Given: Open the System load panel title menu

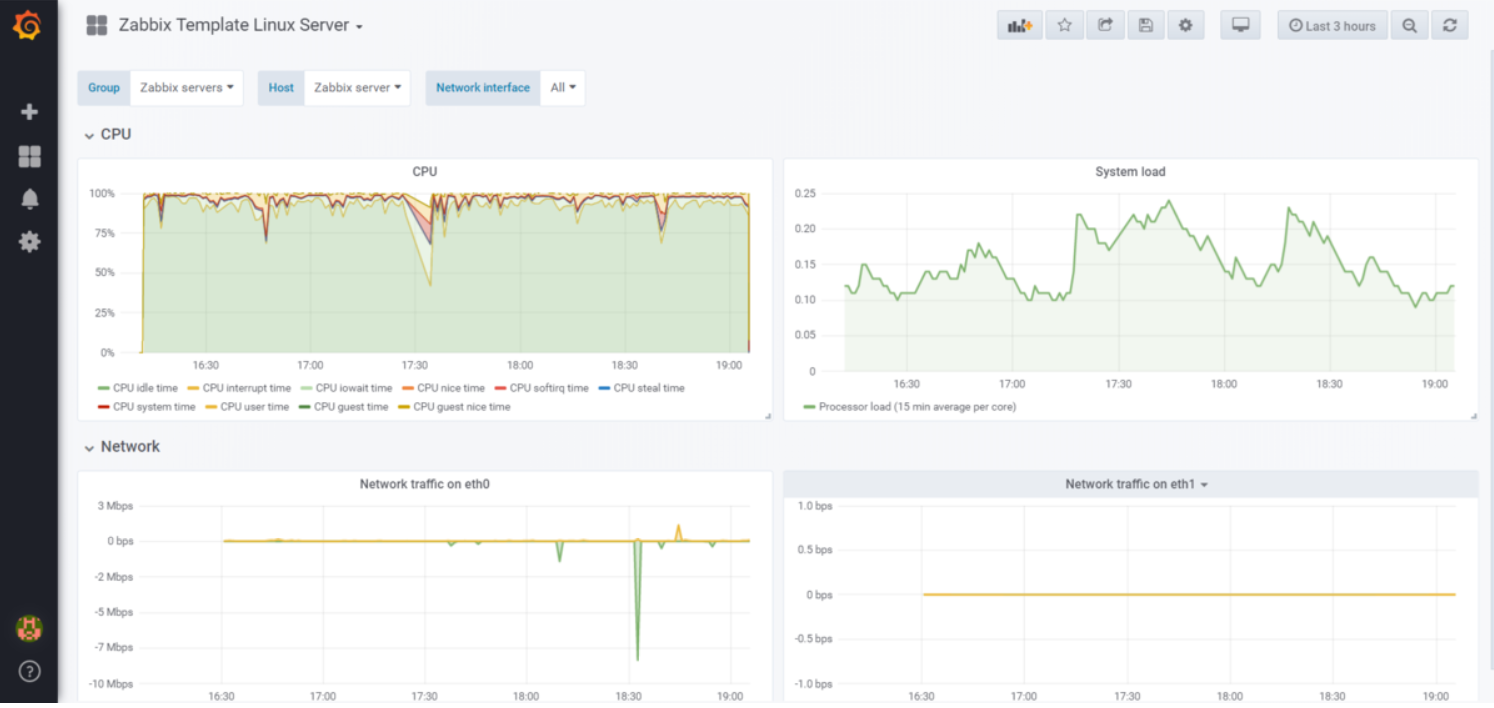Looking at the screenshot, I should [x=1130, y=172].
